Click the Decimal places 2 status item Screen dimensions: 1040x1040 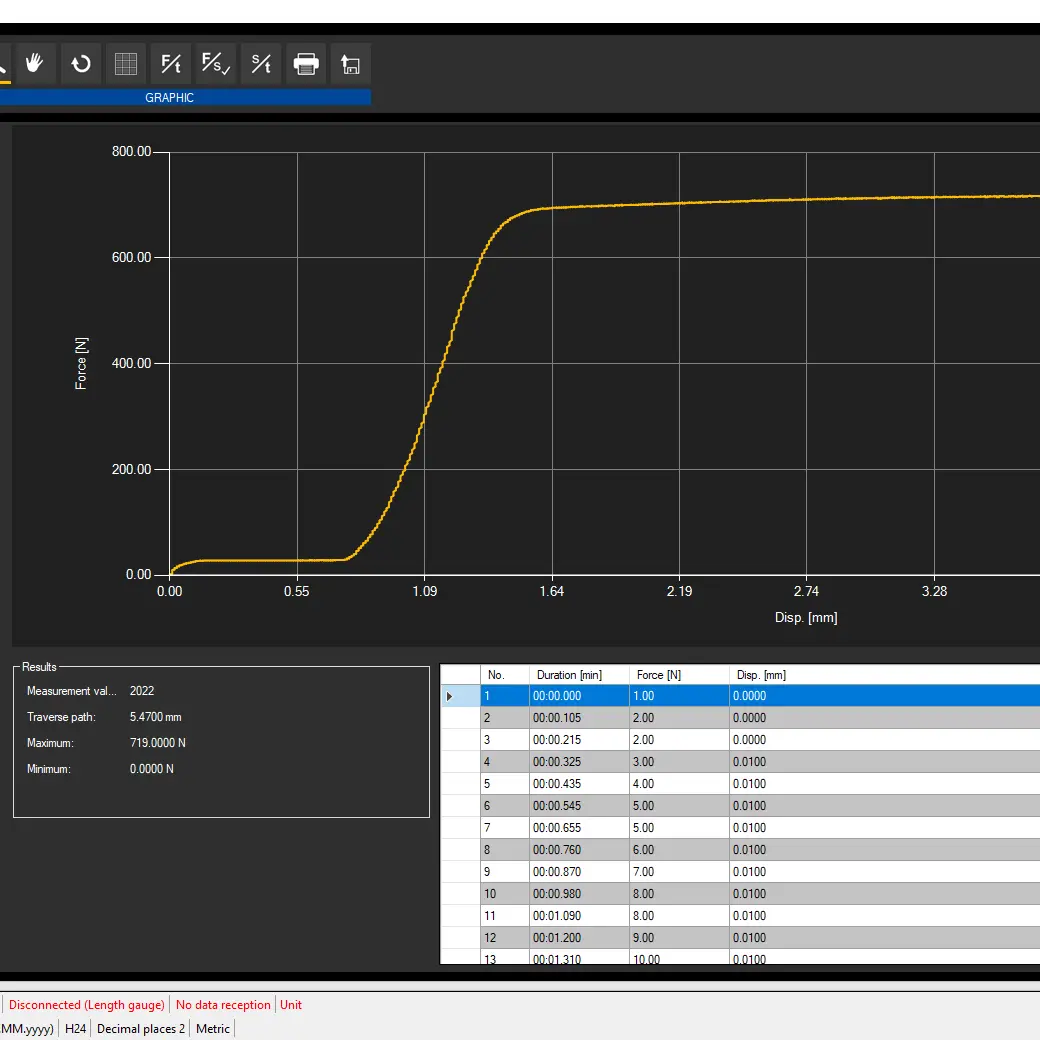pos(141,1029)
